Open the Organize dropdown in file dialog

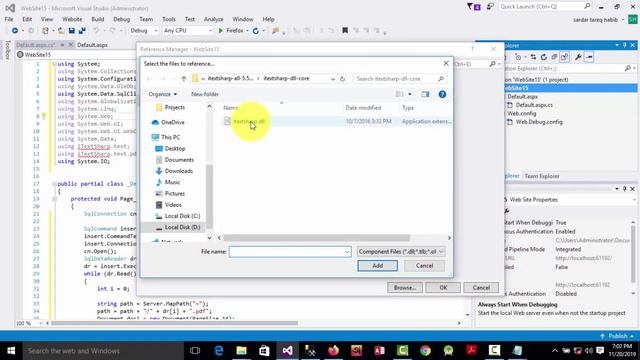[x=162, y=94]
